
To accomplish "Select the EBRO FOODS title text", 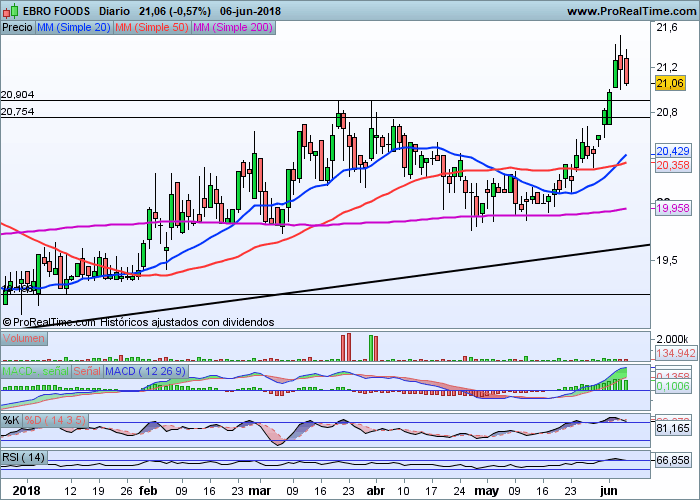I will 56,11.
